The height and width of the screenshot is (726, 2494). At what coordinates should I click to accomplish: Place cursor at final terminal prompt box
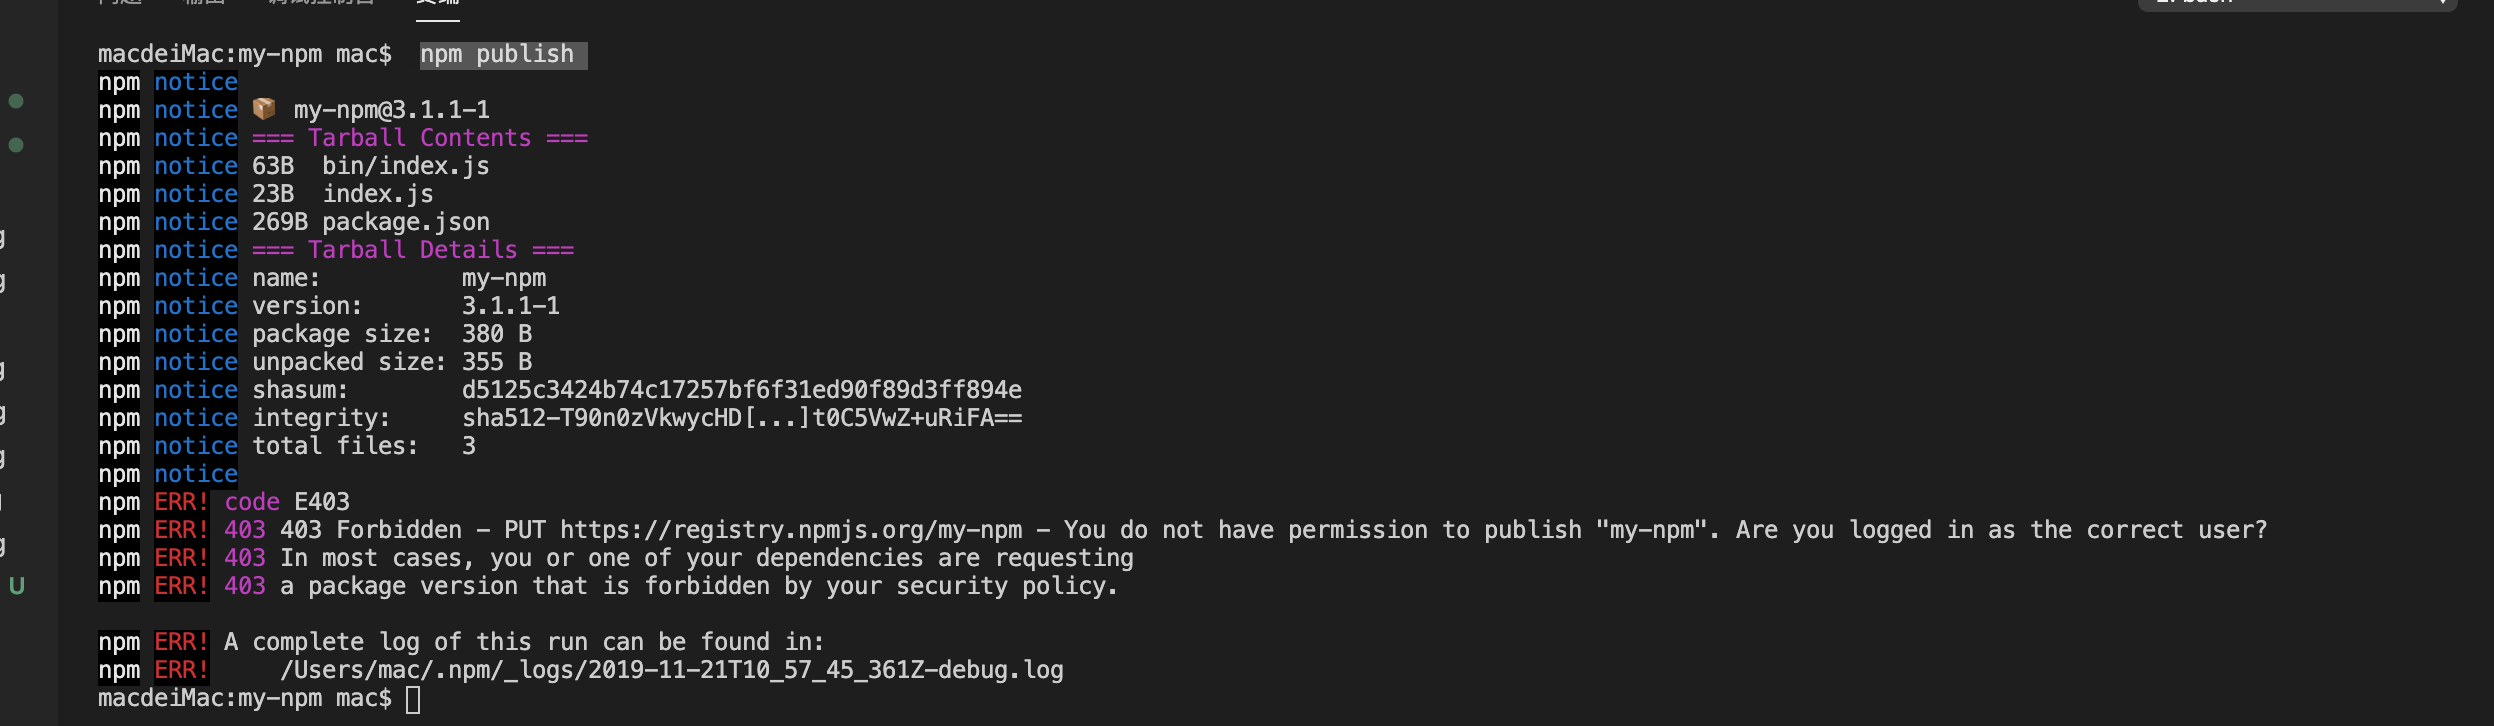413,699
